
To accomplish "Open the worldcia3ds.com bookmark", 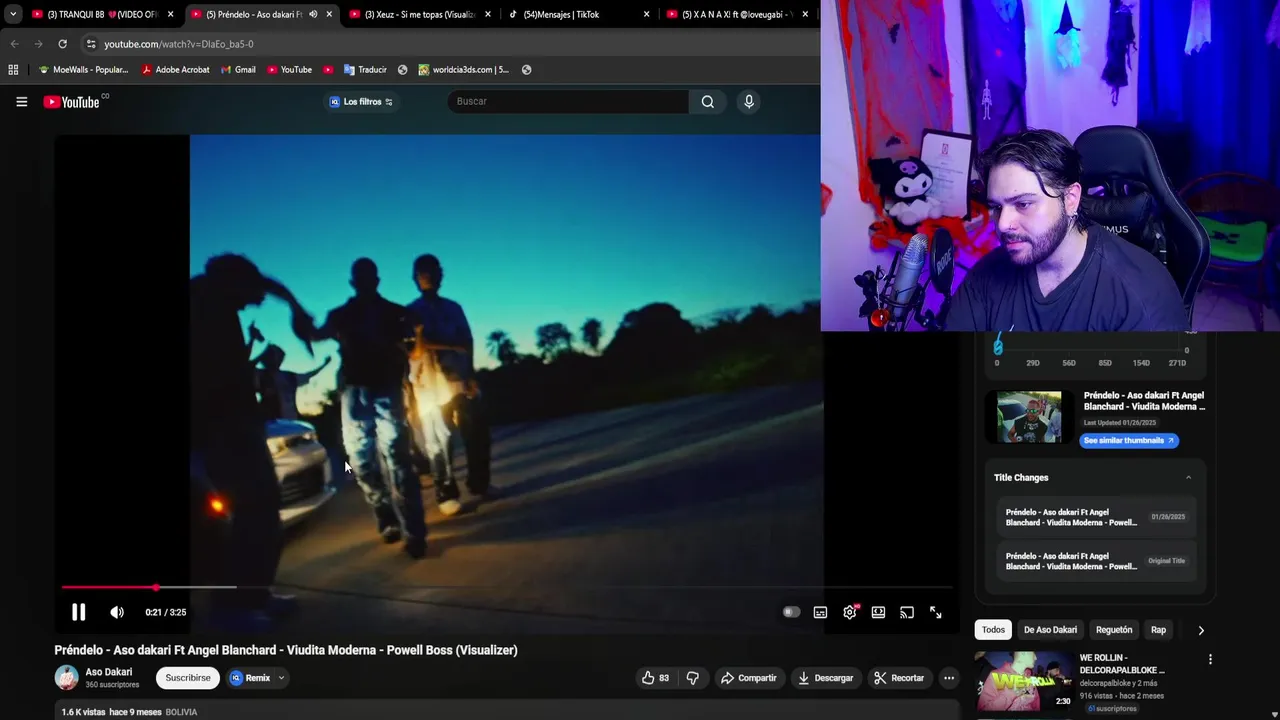I will point(463,70).
